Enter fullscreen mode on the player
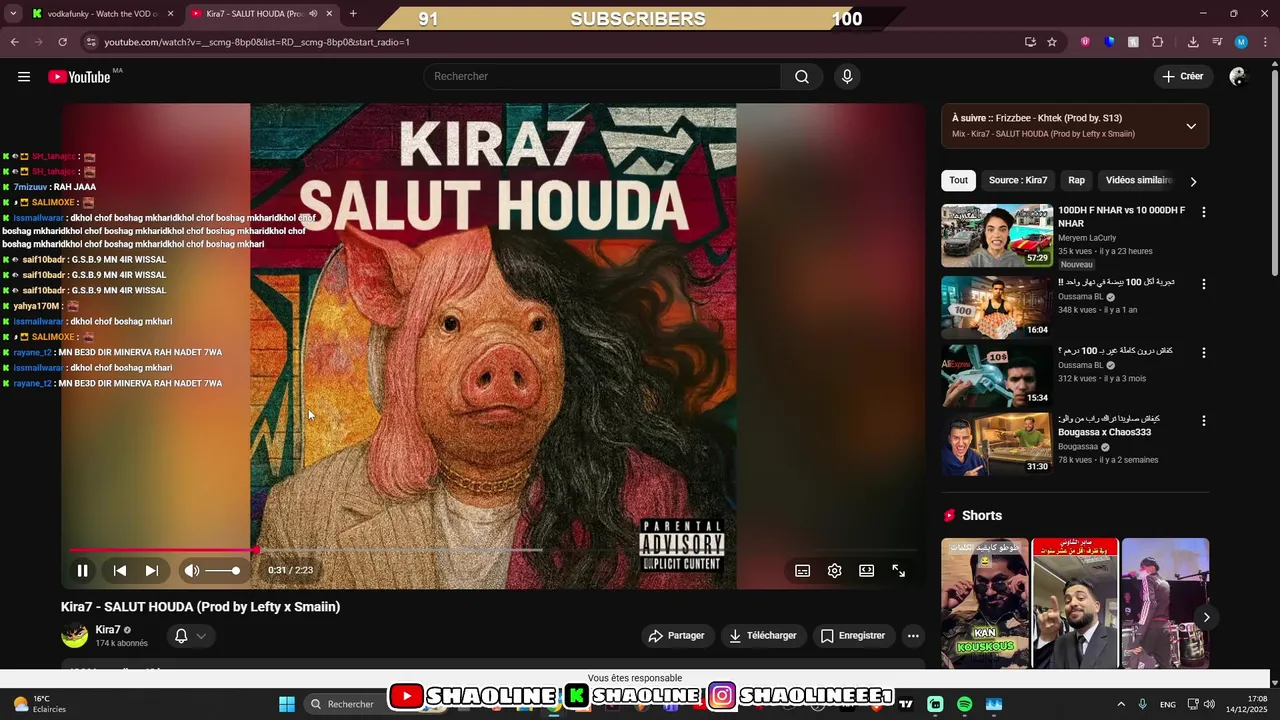The height and width of the screenshot is (720, 1280). tap(899, 570)
